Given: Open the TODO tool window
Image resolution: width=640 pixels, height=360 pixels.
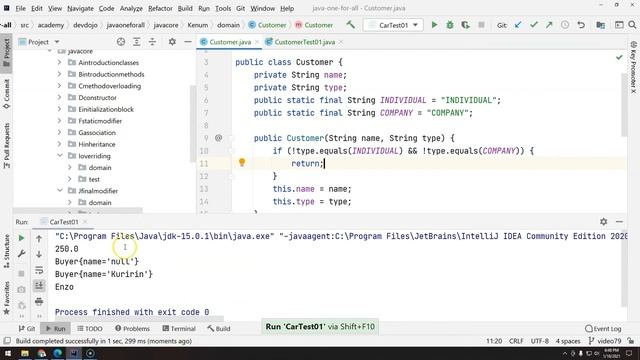Looking at the screenshot, I should pos(89,329).
